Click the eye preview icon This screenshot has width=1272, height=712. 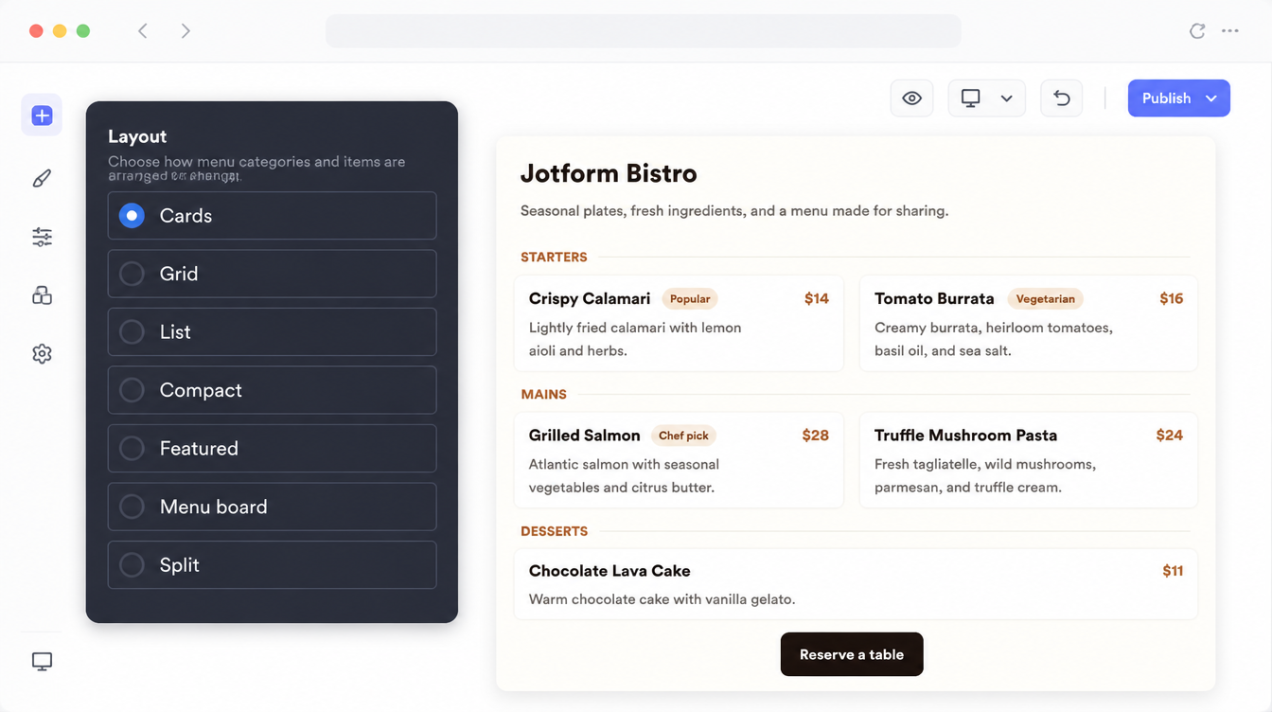point(911,98)
